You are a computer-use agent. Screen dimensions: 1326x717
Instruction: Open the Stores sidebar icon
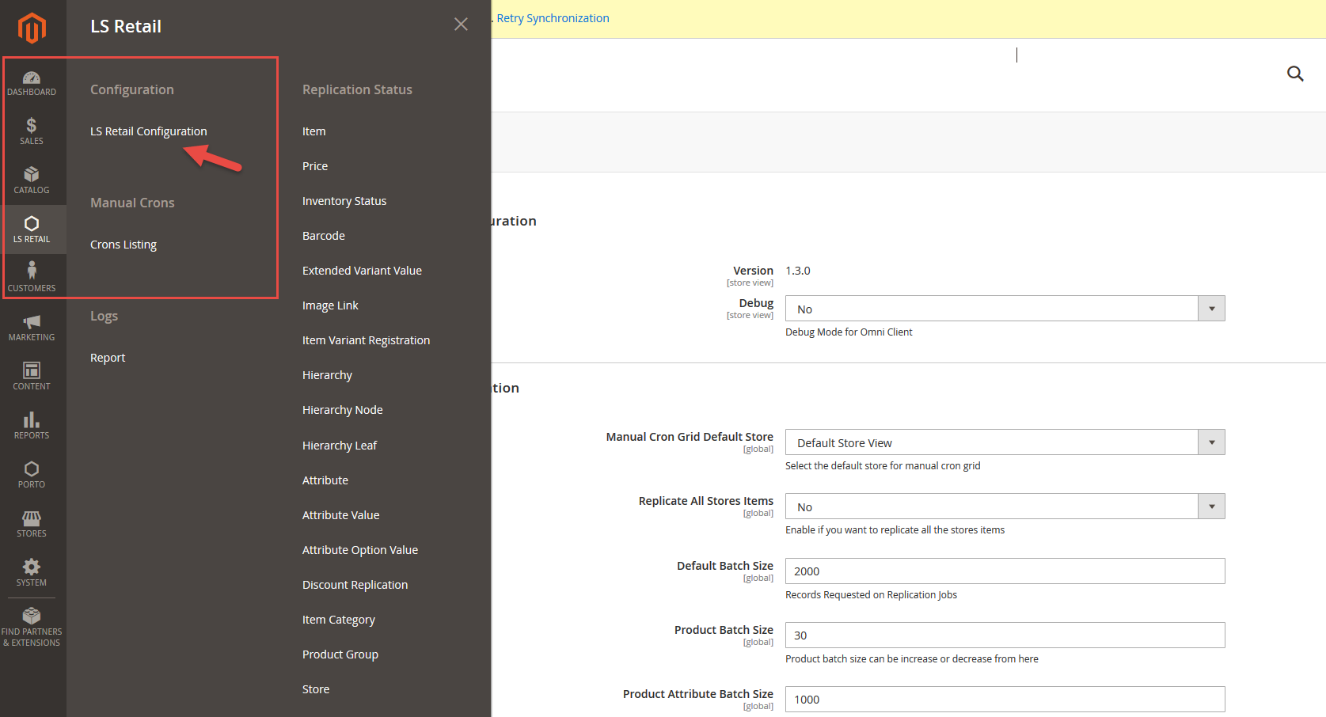coord(32,523)
